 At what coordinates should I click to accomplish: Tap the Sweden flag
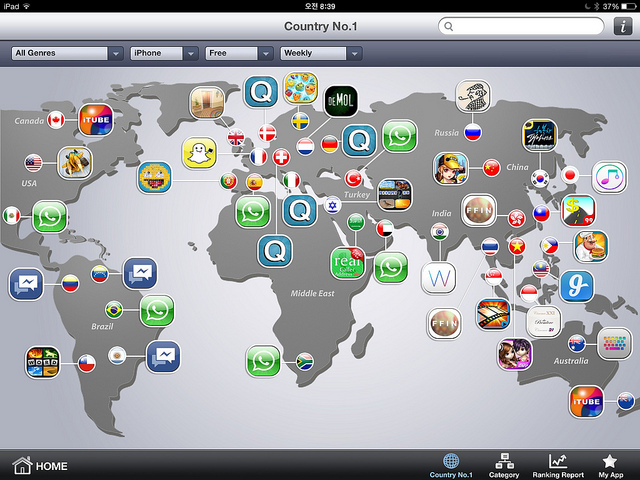[300, 121]
